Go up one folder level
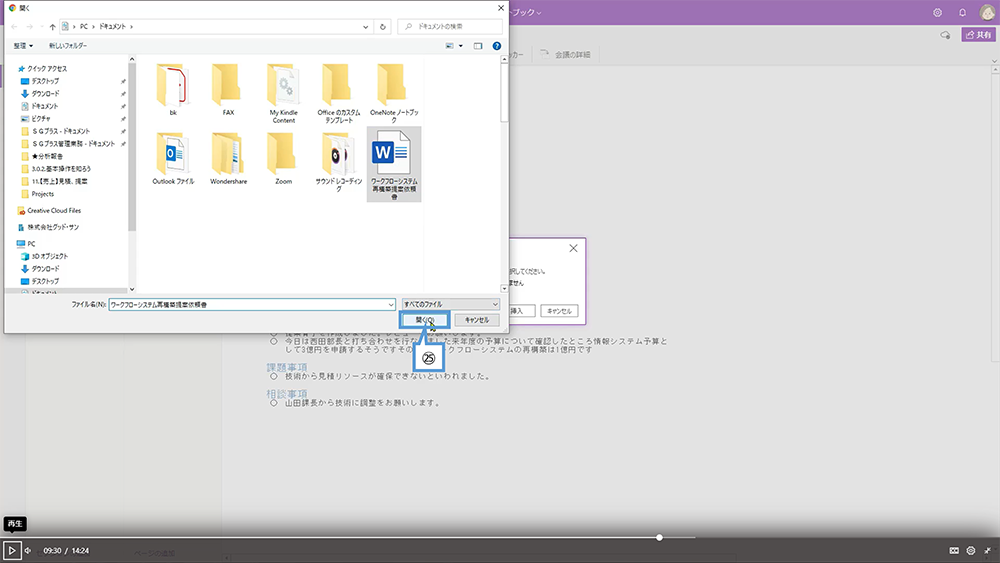The image size is (1000, 563). 52,27
